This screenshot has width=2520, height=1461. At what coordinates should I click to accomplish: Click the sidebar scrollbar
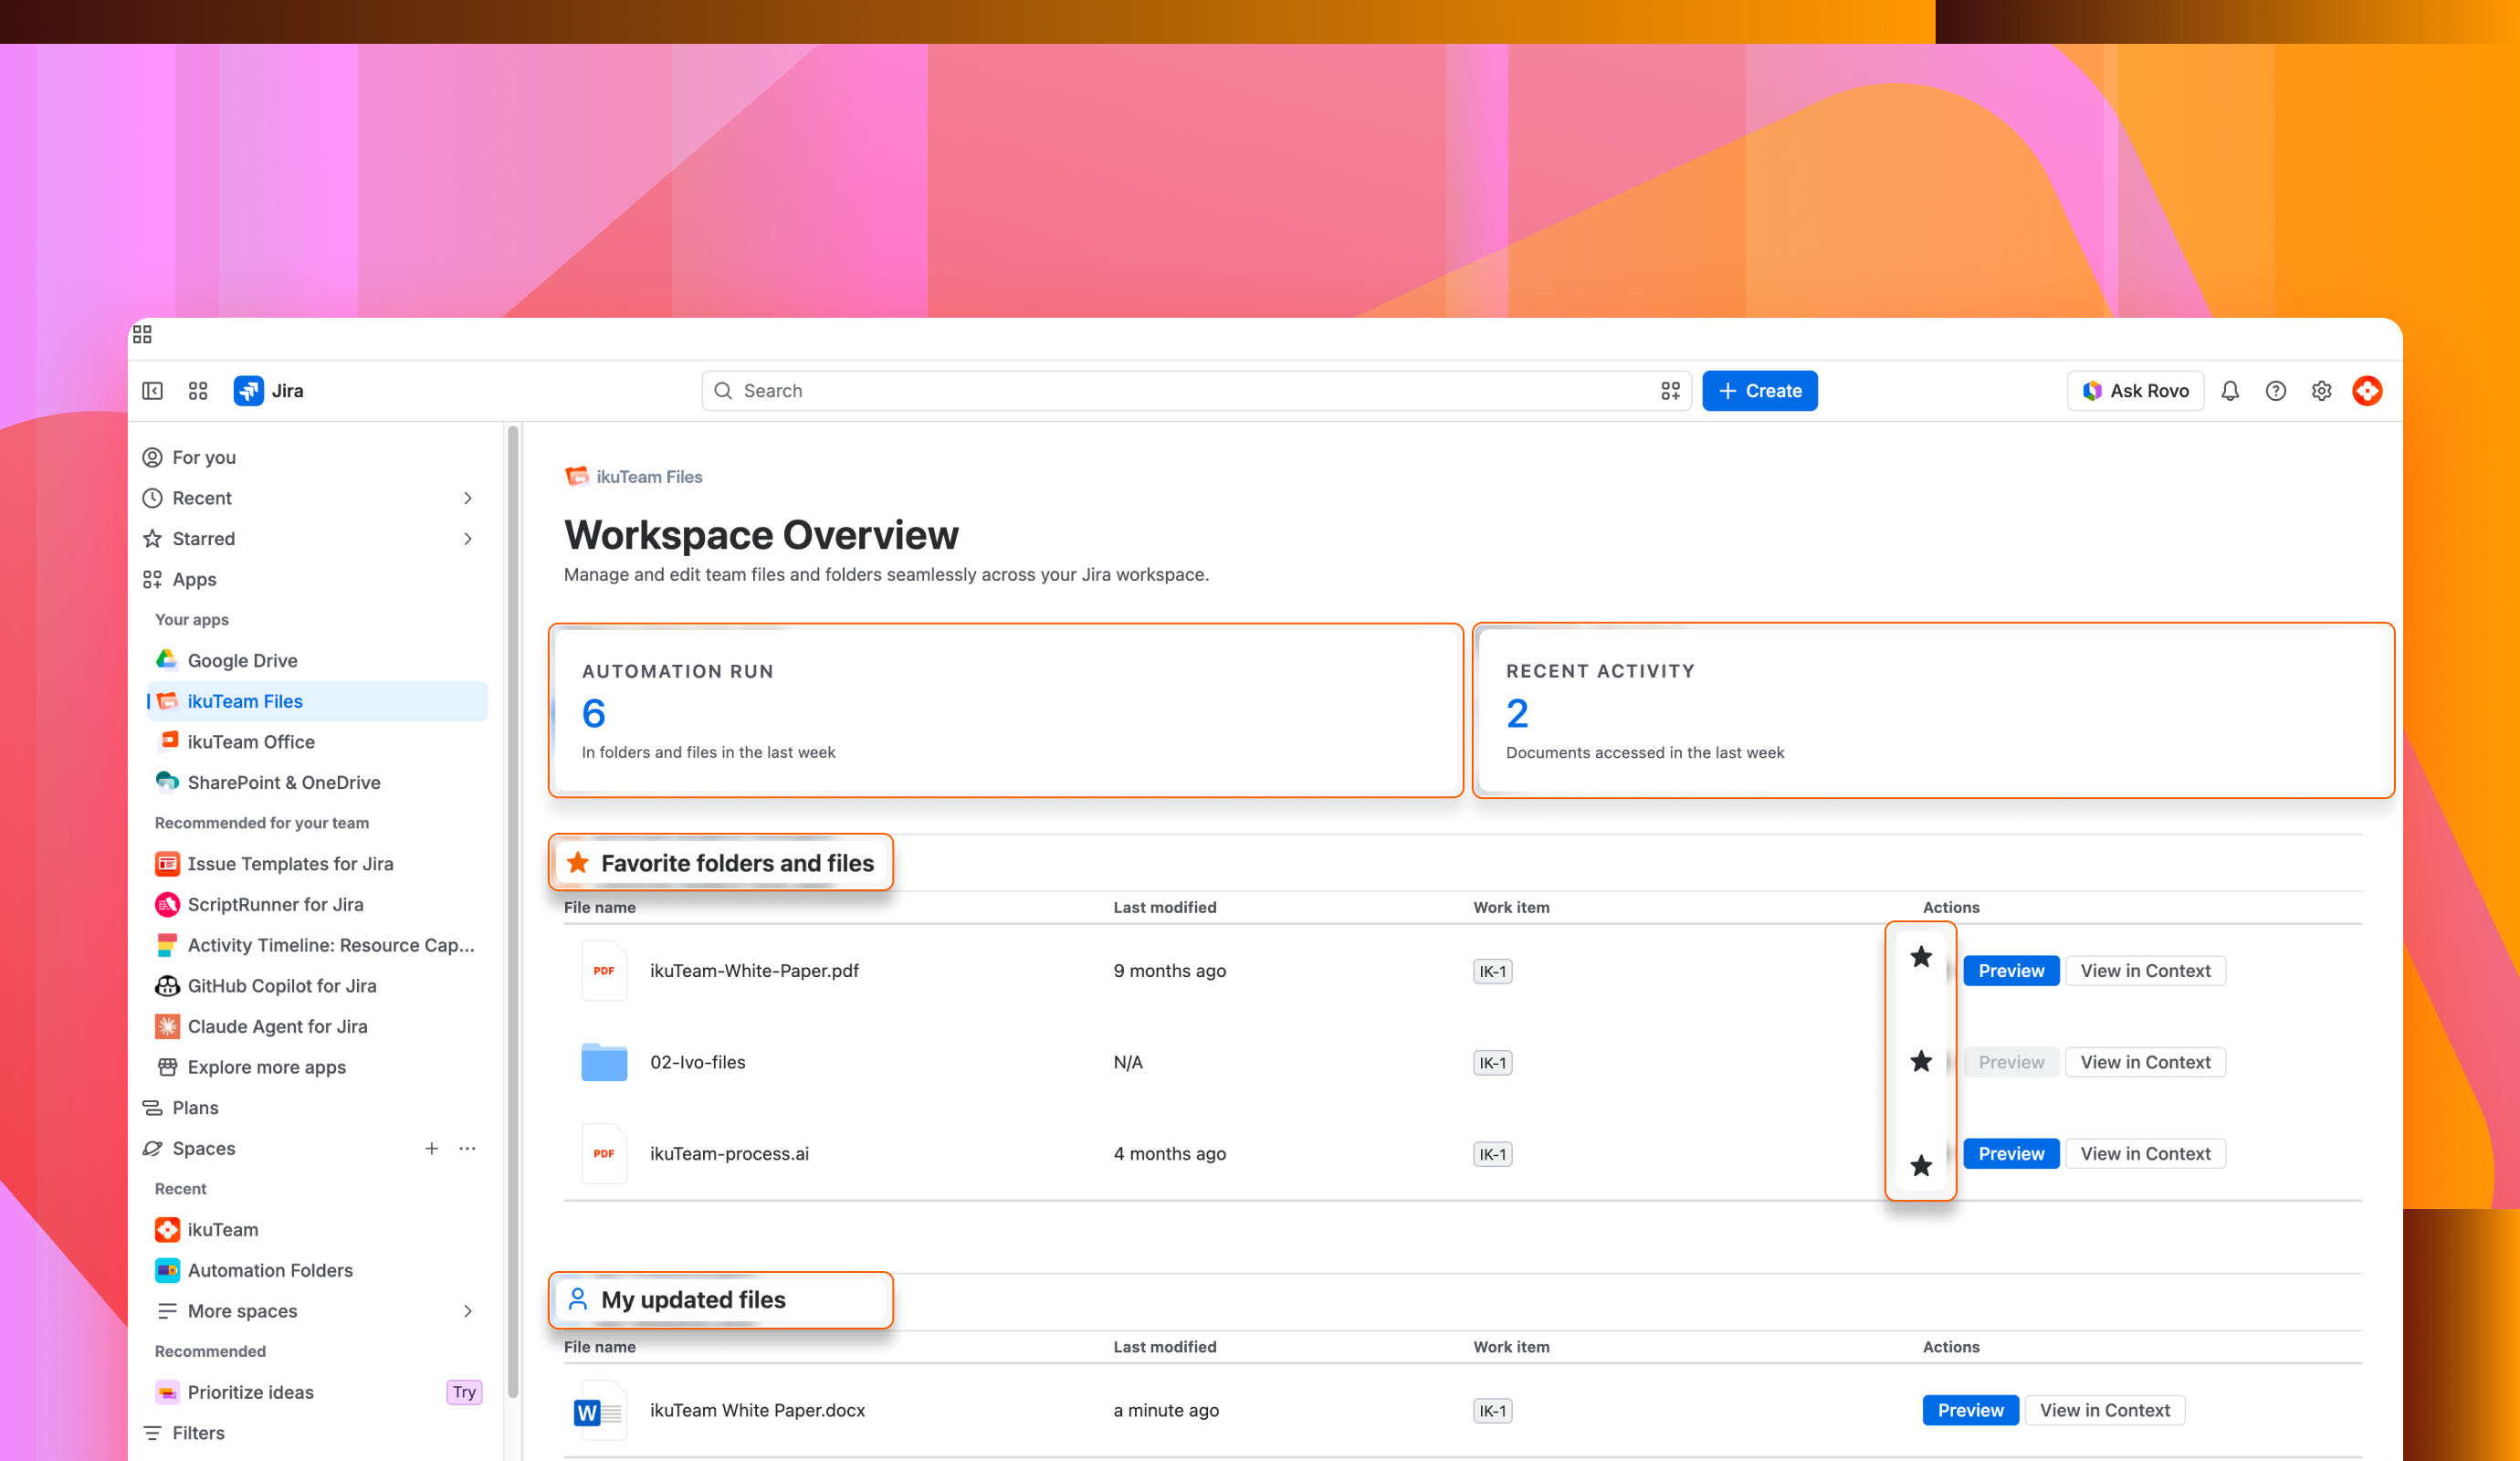(513, 910)
